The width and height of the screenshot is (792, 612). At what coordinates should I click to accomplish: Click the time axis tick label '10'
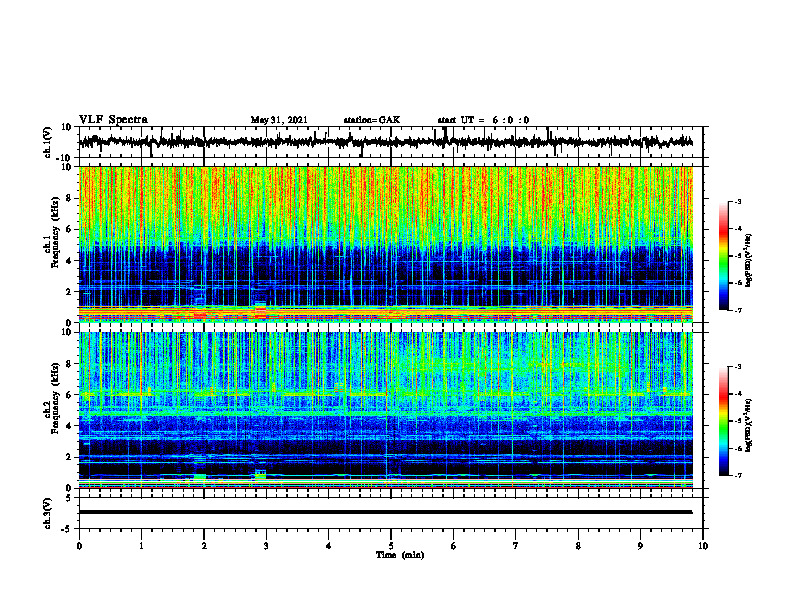703,546
